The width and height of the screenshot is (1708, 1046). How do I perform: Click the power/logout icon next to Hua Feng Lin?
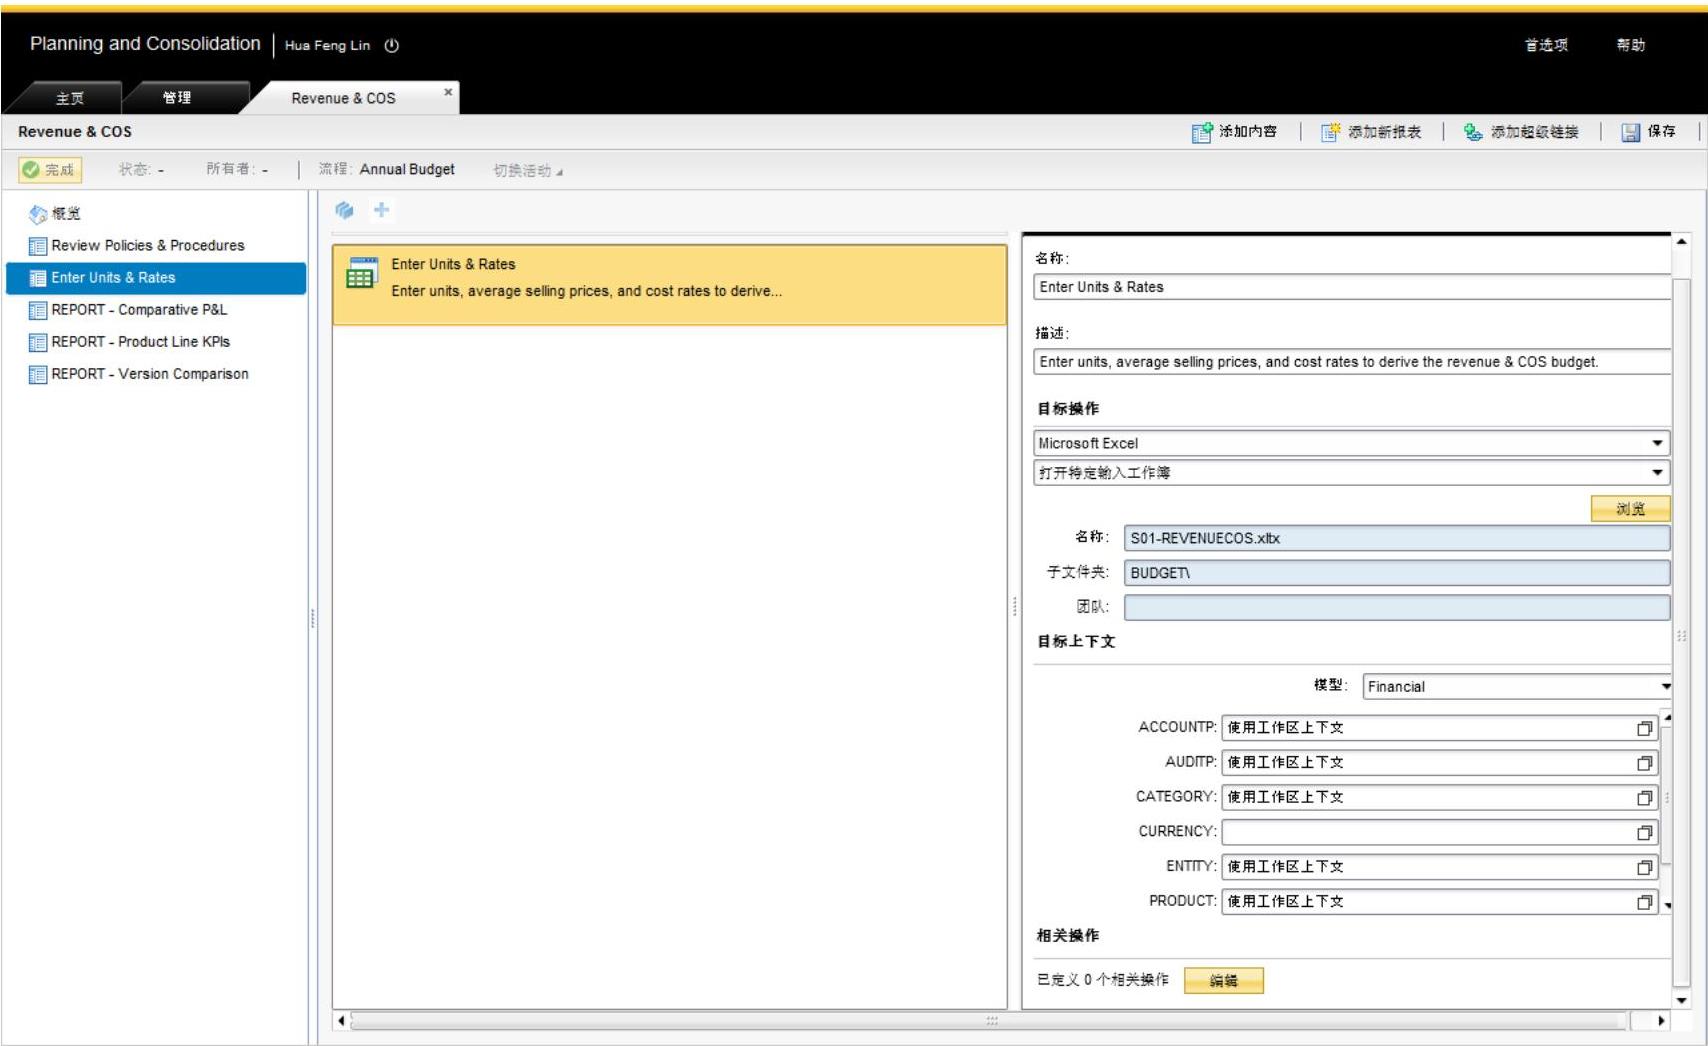pos(392,45)
